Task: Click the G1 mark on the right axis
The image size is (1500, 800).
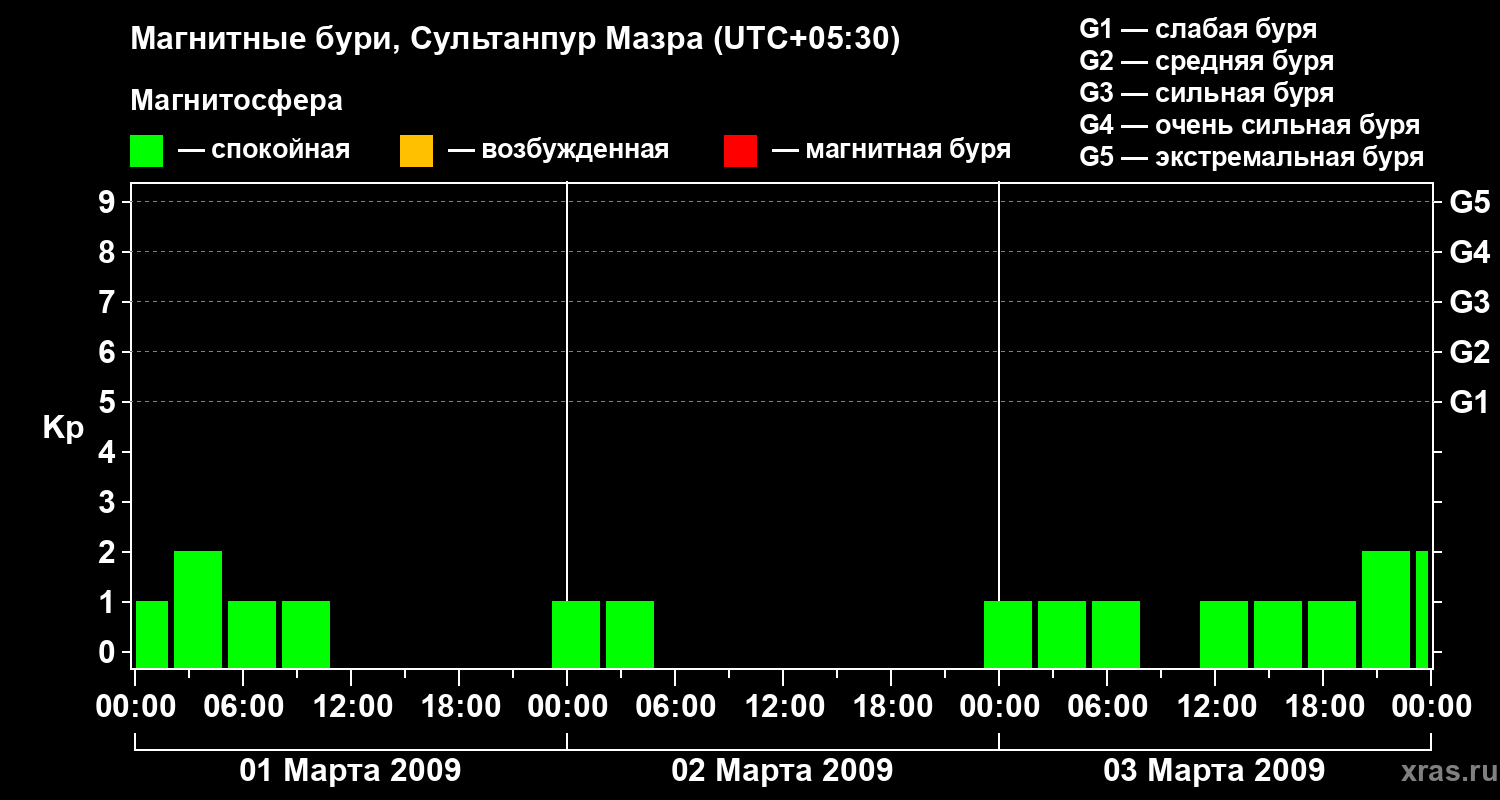Action: point(1469,403)
